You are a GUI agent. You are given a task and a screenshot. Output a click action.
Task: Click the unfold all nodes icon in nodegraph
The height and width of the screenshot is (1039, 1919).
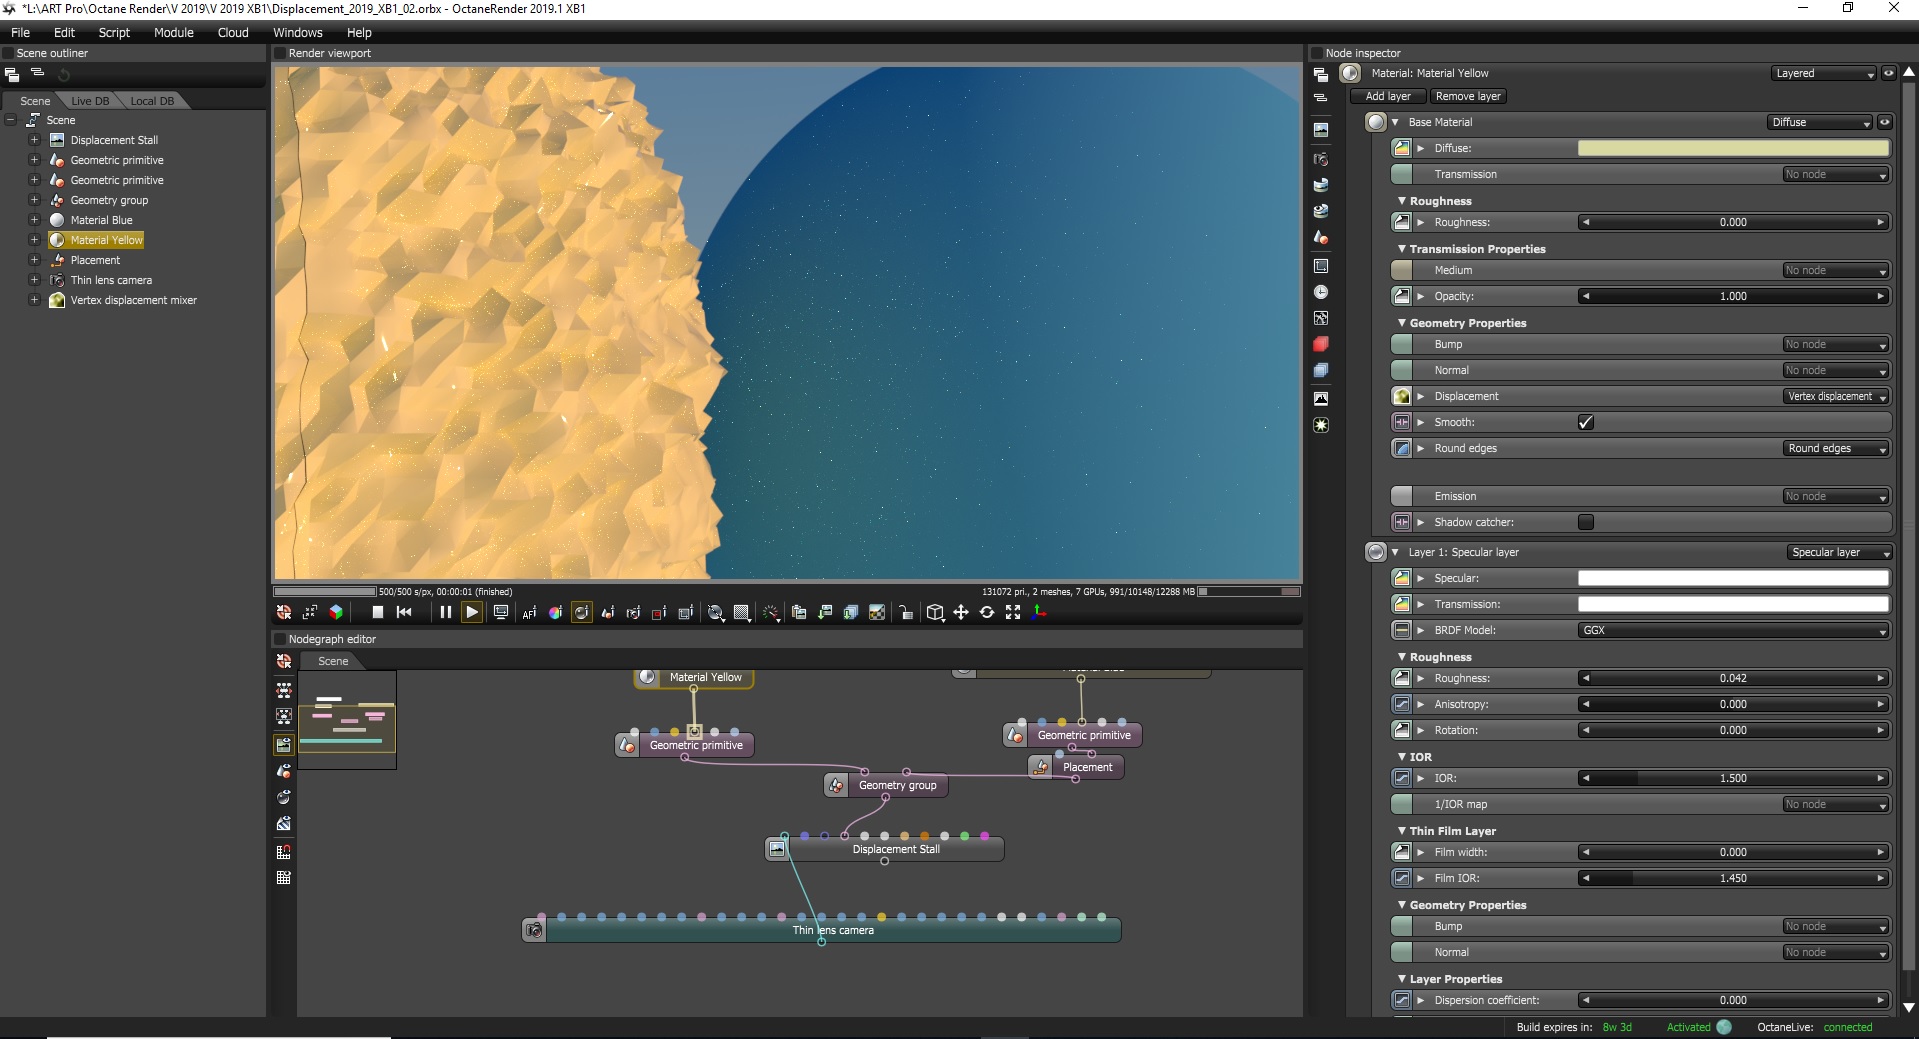click(x=284, y=690)
